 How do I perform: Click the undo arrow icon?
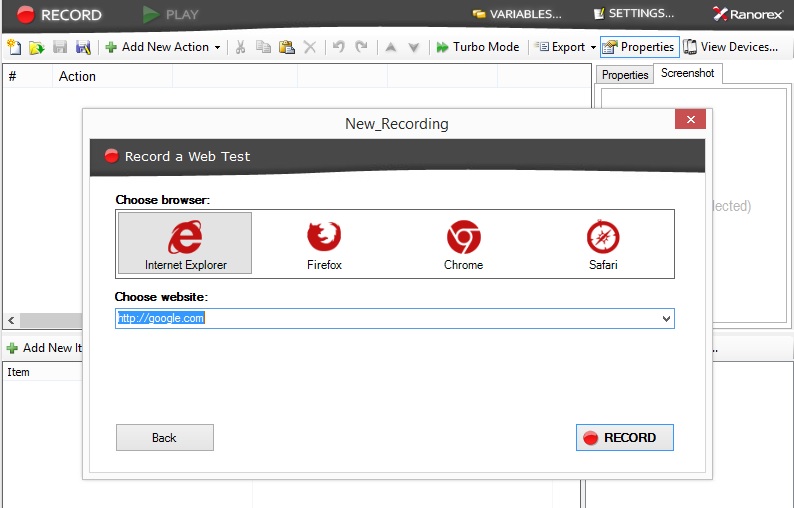pyautogui.click(x=338, y=47)
